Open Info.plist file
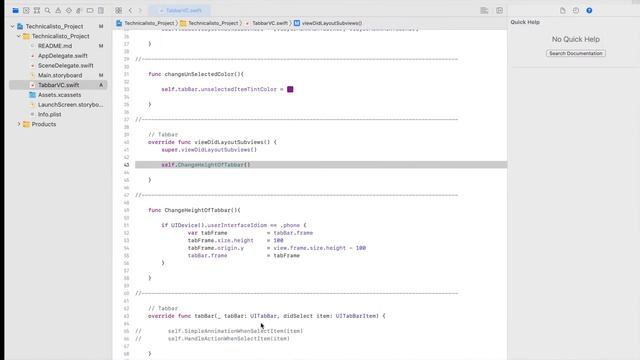 tap(49, 114)
